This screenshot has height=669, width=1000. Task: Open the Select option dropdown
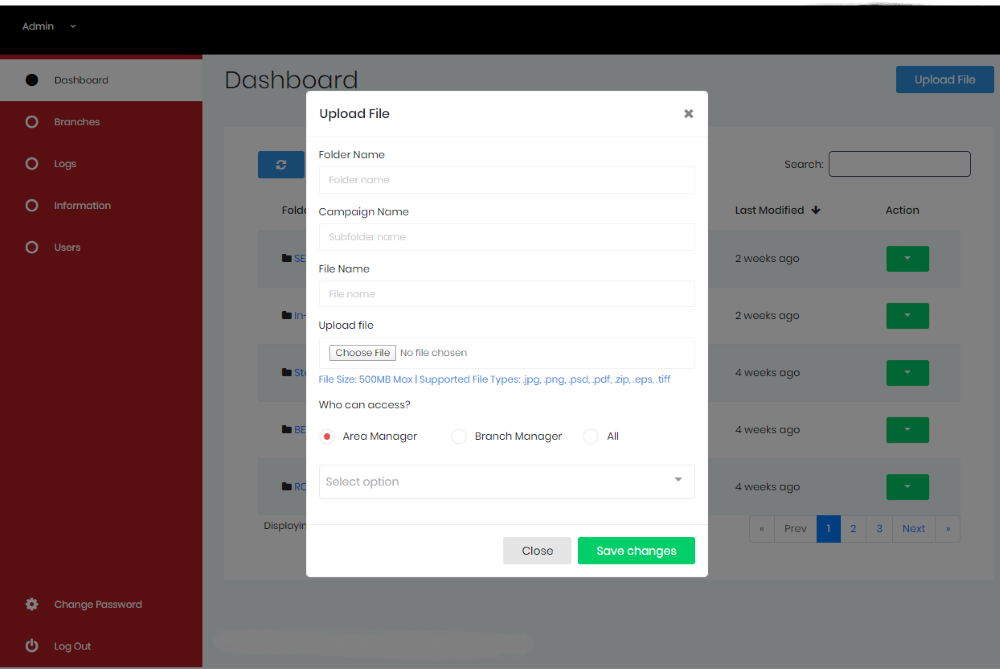(506, 481)
